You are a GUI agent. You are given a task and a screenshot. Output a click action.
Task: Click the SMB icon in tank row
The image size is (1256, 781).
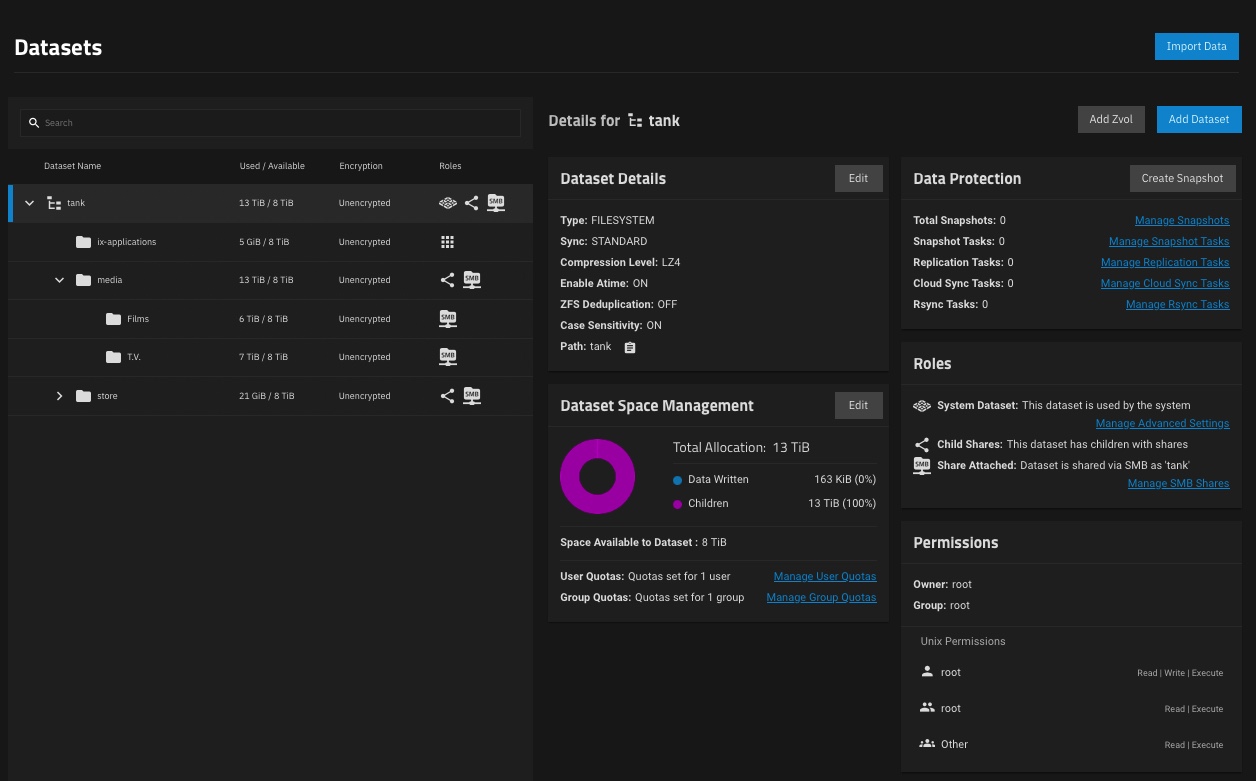pos(496,203)
